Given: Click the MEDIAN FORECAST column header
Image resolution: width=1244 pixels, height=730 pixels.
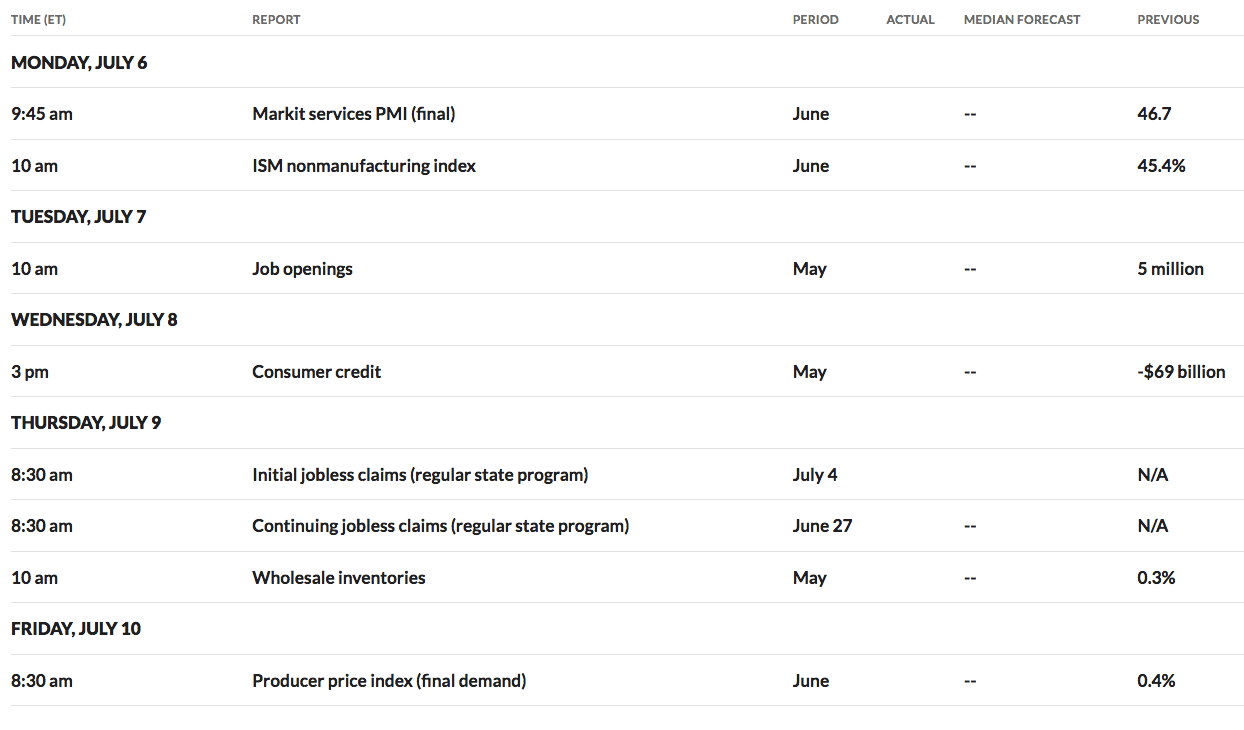Looking at the screenshot, I should coord(1022,19).
